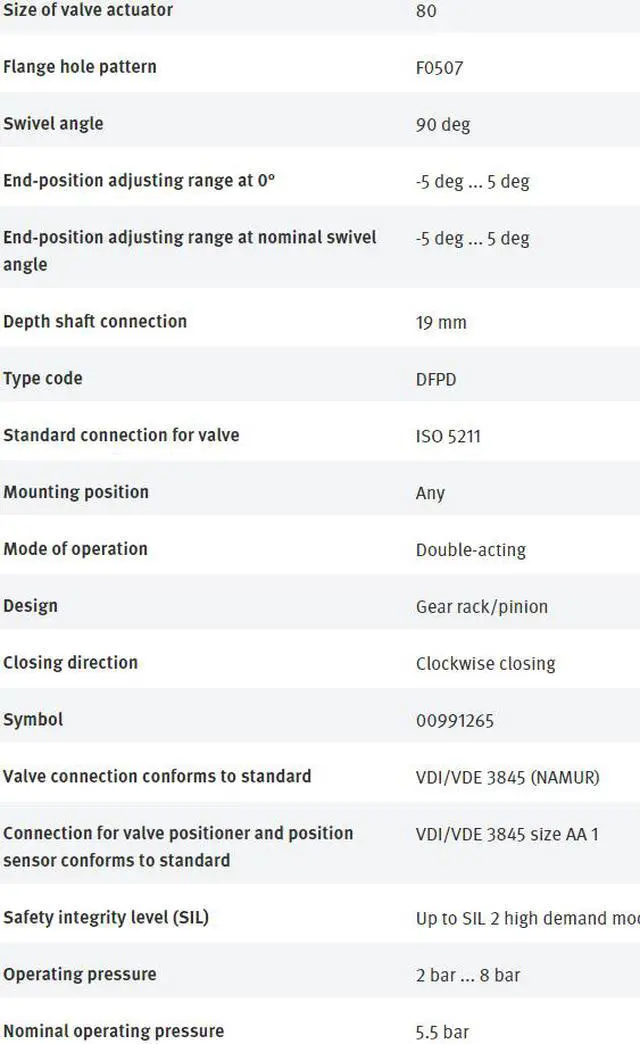This screenshot has height=1044, width=640.
Task: Click 'End-position adjusting range at 0°' label
Action: click(139, 180)
